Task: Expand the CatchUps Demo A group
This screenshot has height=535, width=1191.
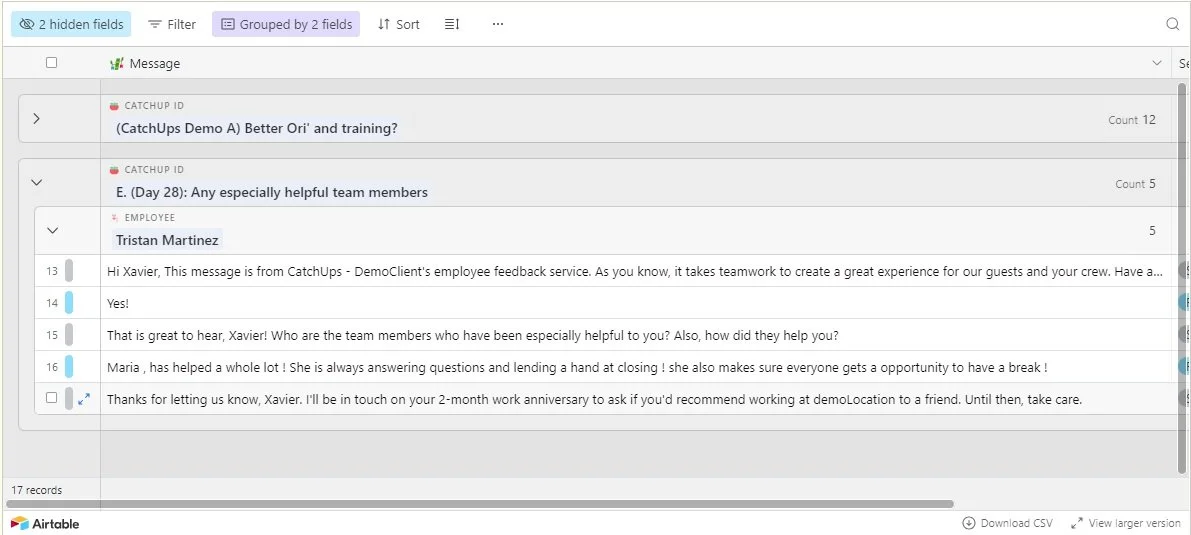Action: 36,119
